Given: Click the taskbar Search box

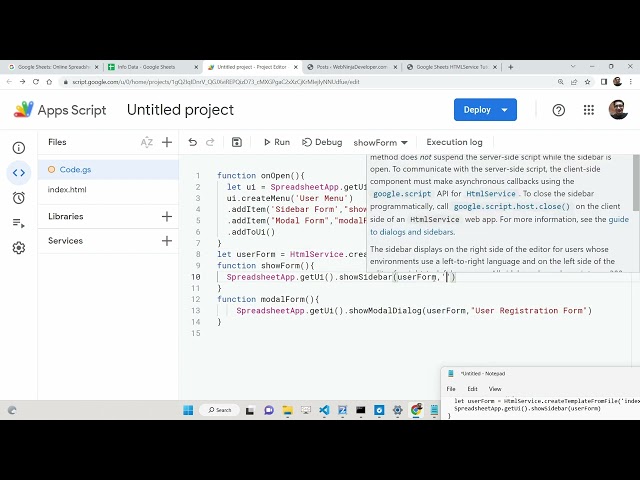Looking at the screenshot, I should click(x=220, y=410).
